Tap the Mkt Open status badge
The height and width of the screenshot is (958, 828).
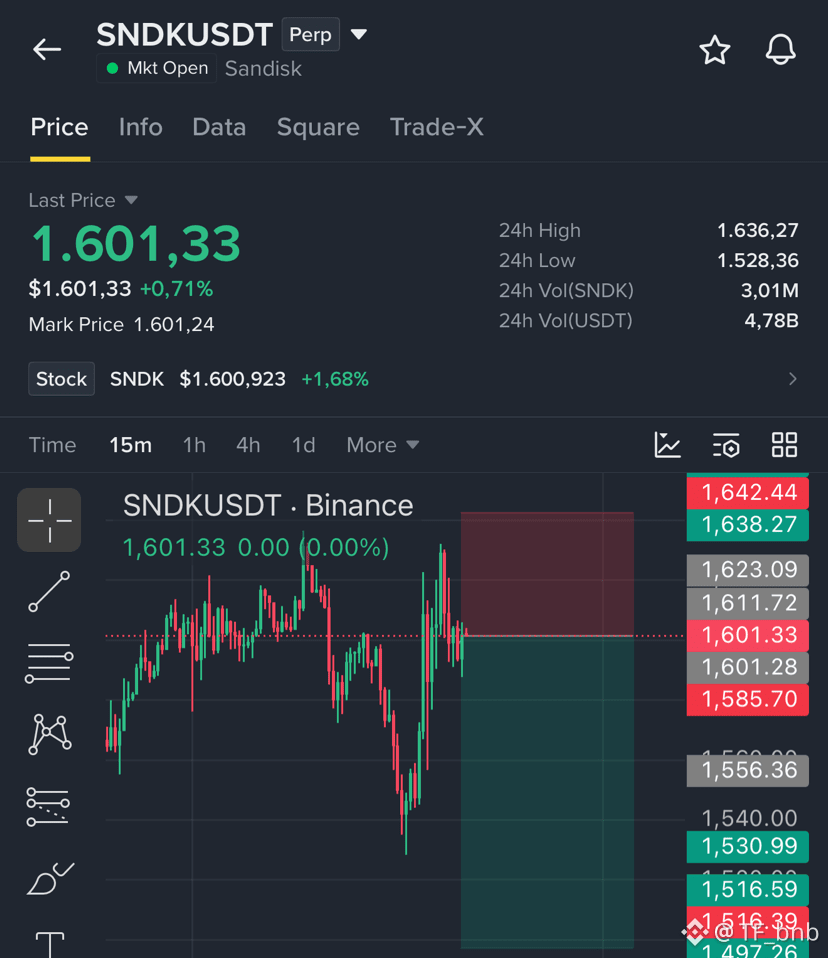pos(156,68)
